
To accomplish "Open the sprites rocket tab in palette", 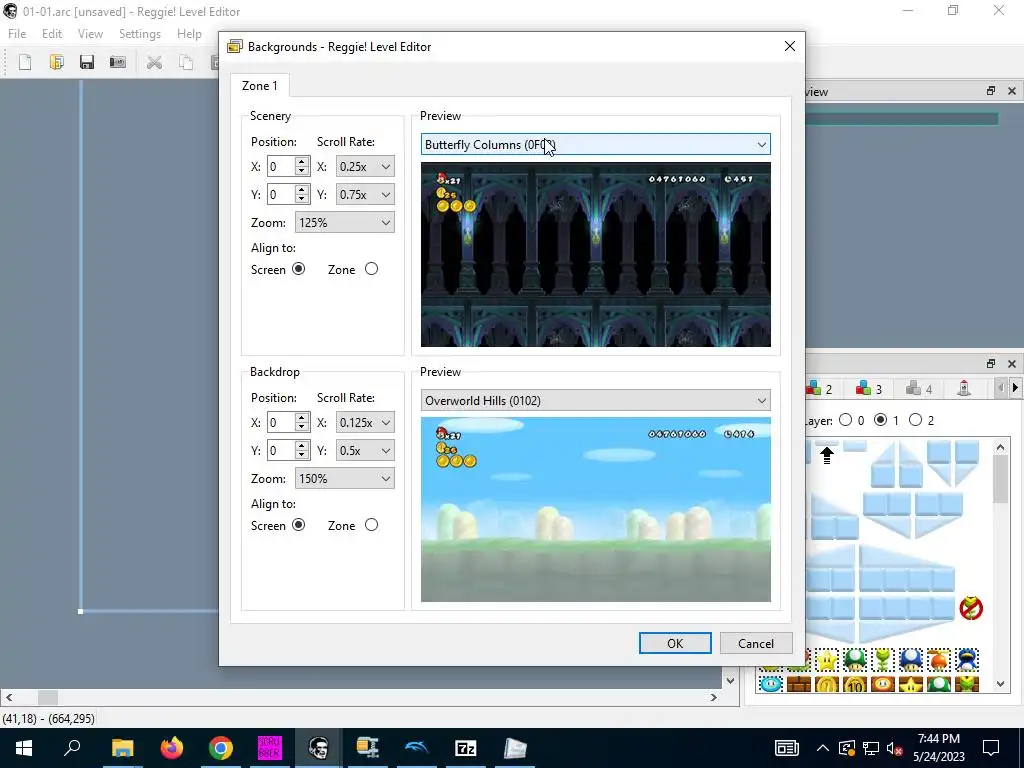I will [964, 389].
